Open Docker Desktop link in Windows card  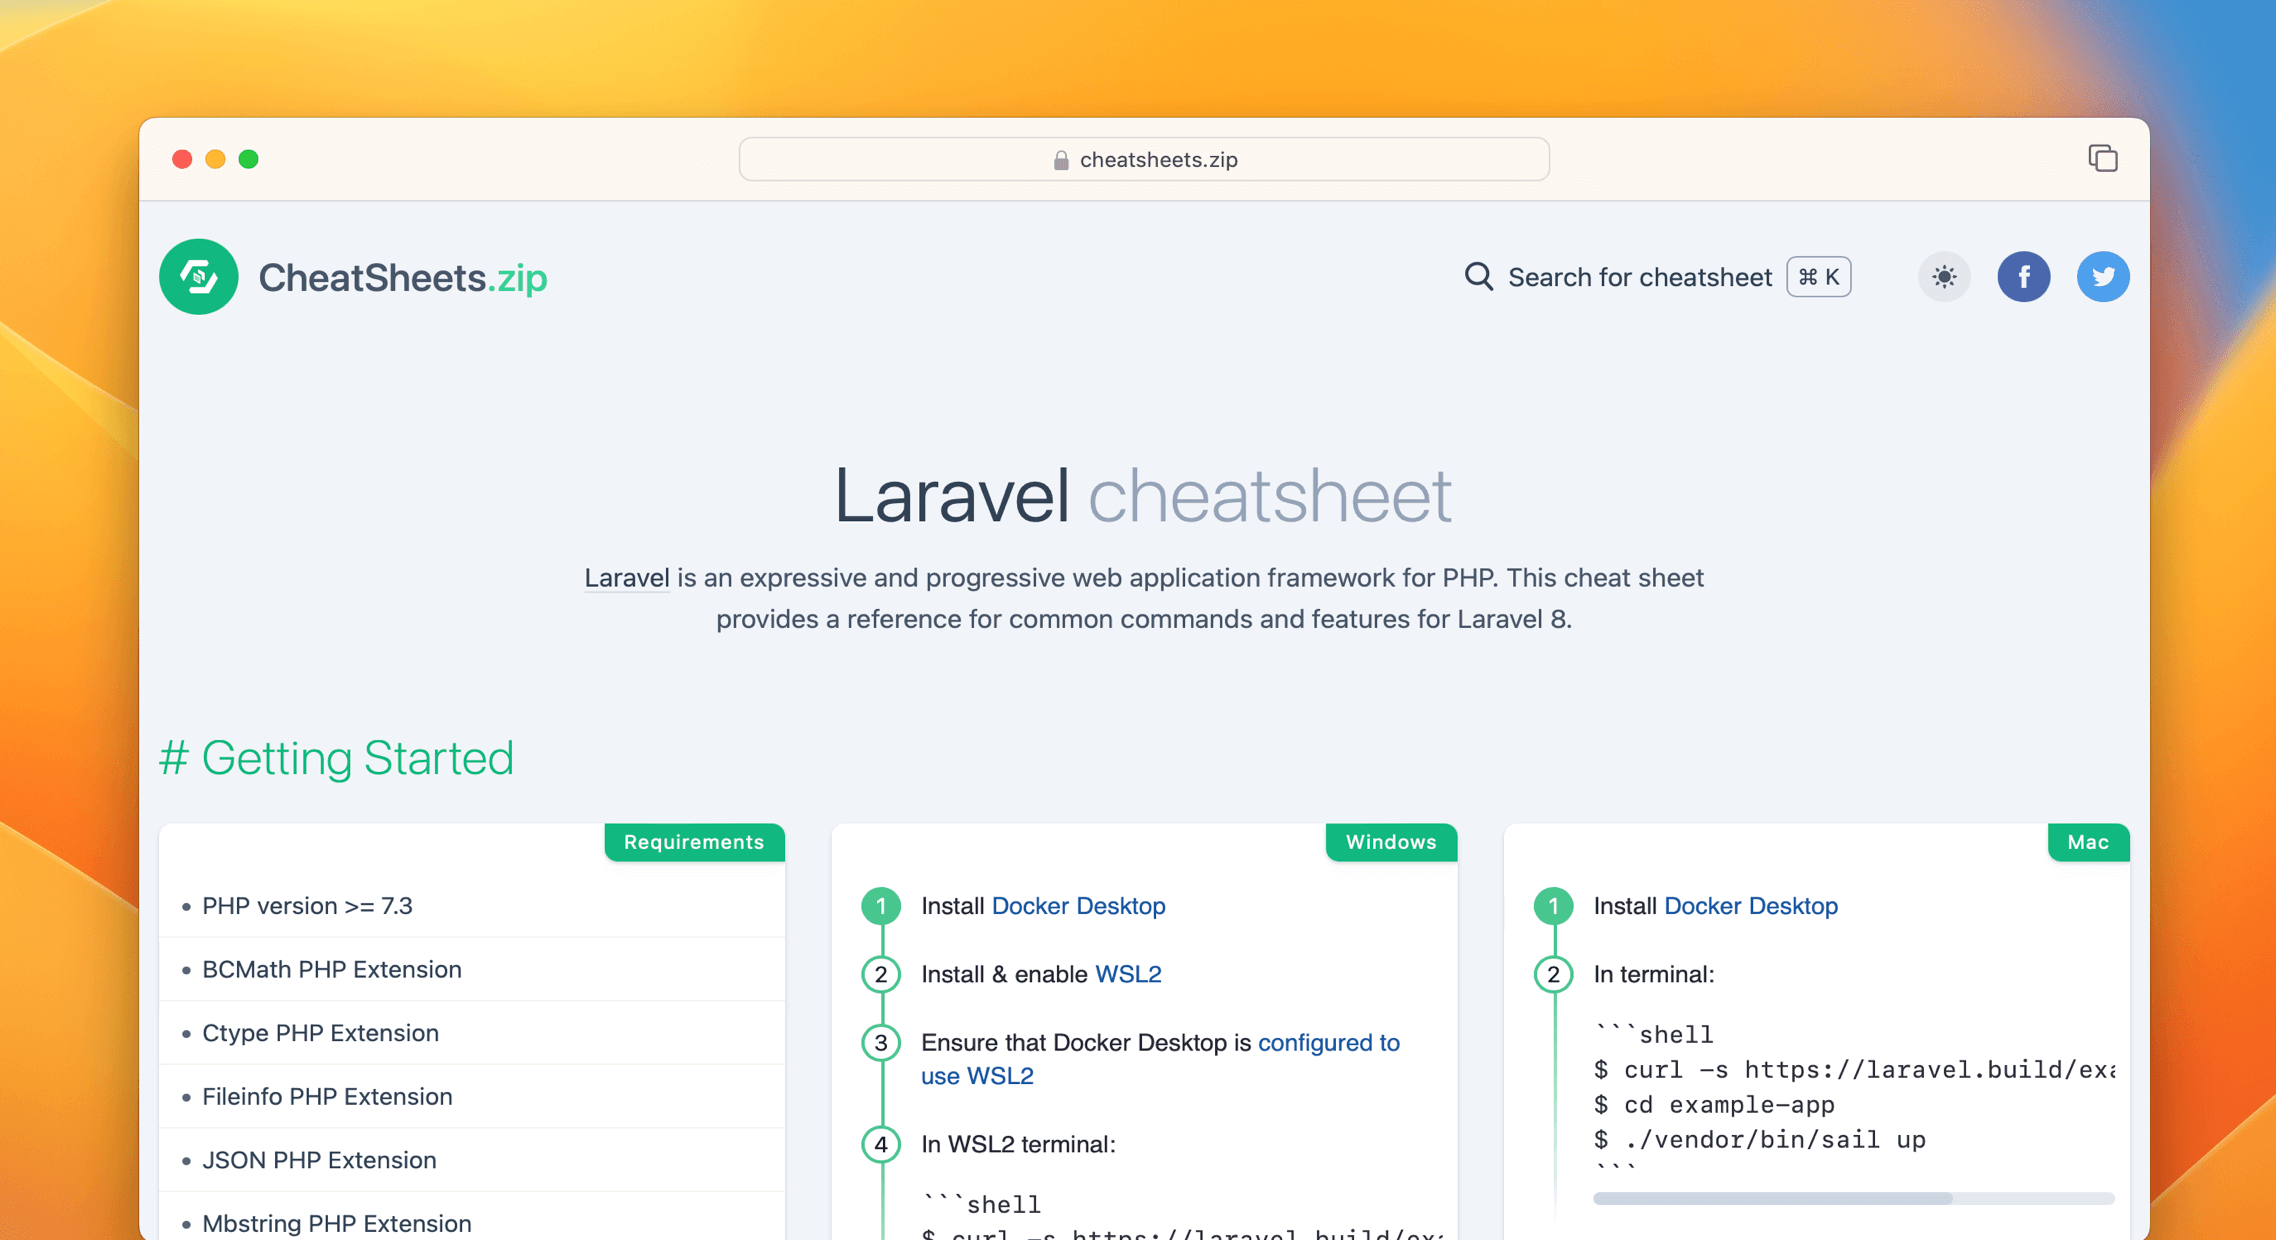point(1078,906)
